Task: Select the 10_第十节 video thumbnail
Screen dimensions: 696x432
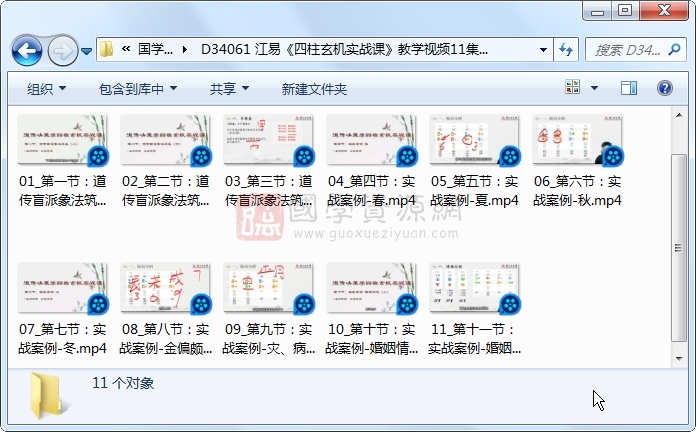Action: click(x=372, y=288)
